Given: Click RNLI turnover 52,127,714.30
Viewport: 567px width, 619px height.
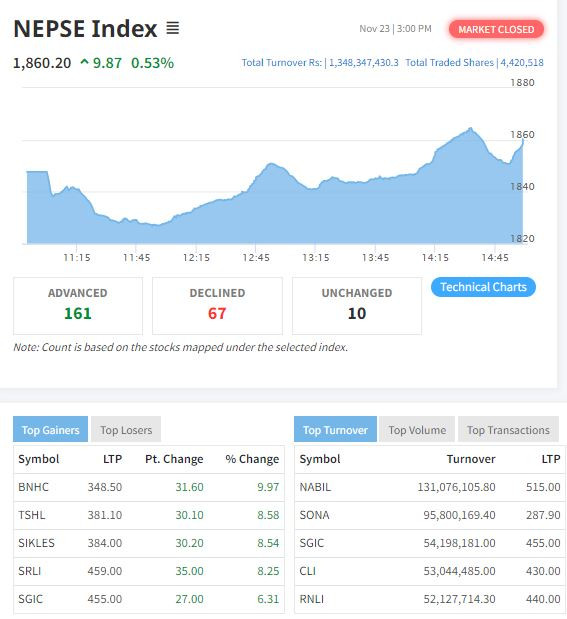Looking at the screenshot, I should [x=459, y=599].
